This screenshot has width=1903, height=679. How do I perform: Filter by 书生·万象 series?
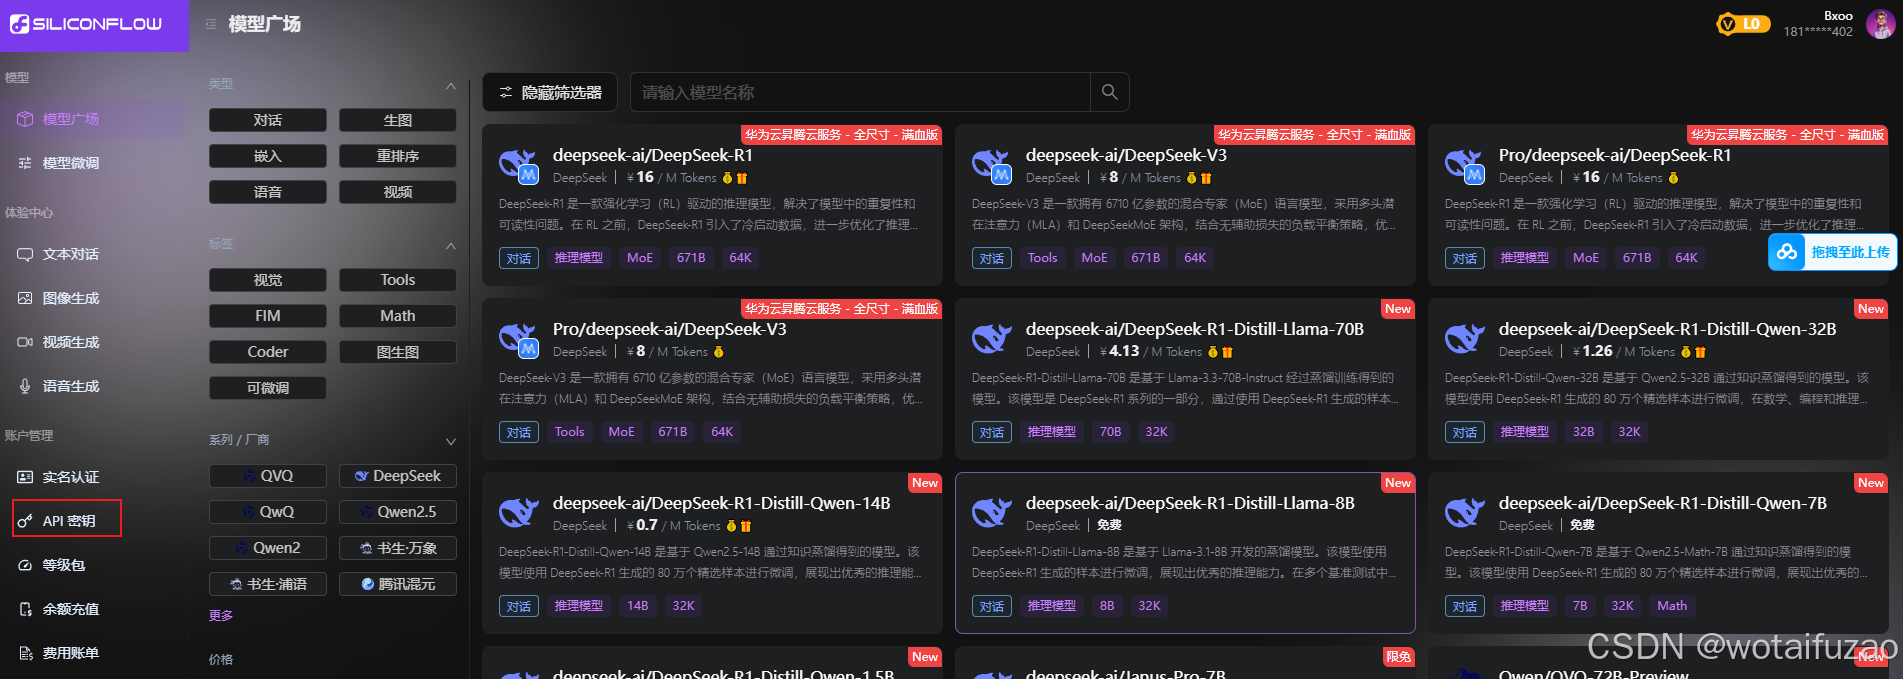pyautogui.click(x=398, y=548)
